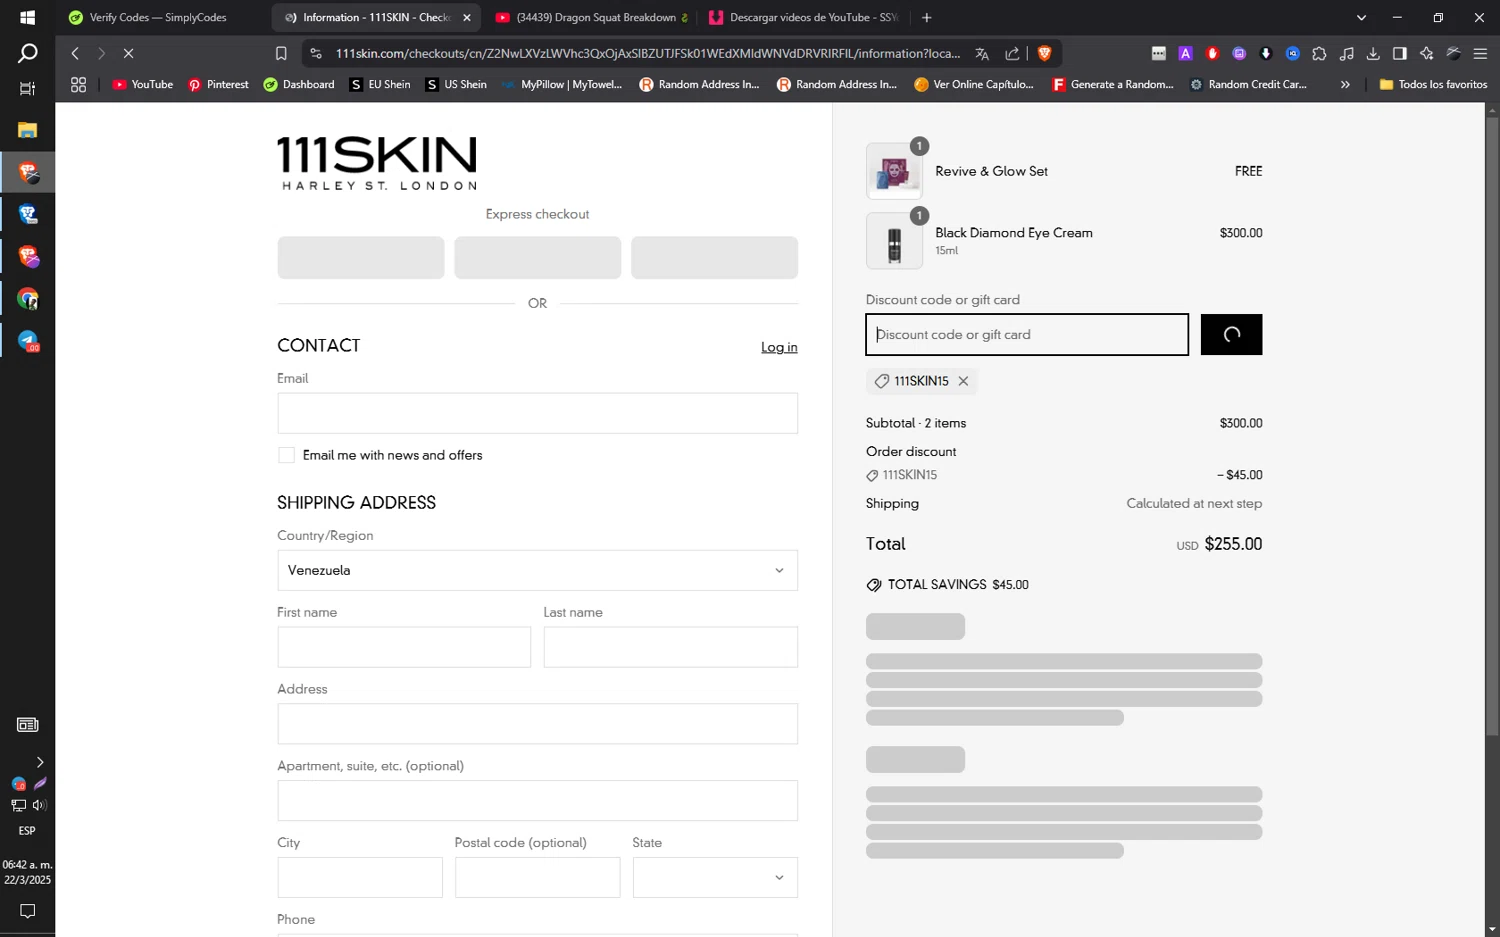This screenshot has width=1500, height=937.
Task: Click the Black Diamond Eye Cream thumbnail
Action: [x=894, y=241]
